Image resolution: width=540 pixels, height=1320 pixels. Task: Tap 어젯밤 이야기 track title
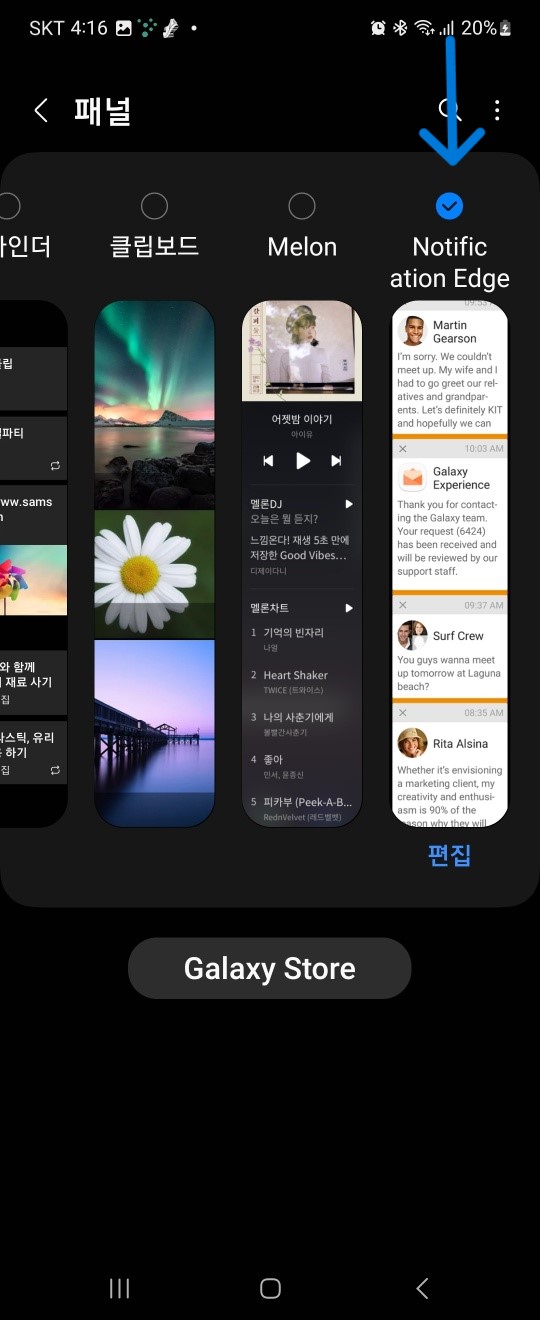tap(302, 419)
